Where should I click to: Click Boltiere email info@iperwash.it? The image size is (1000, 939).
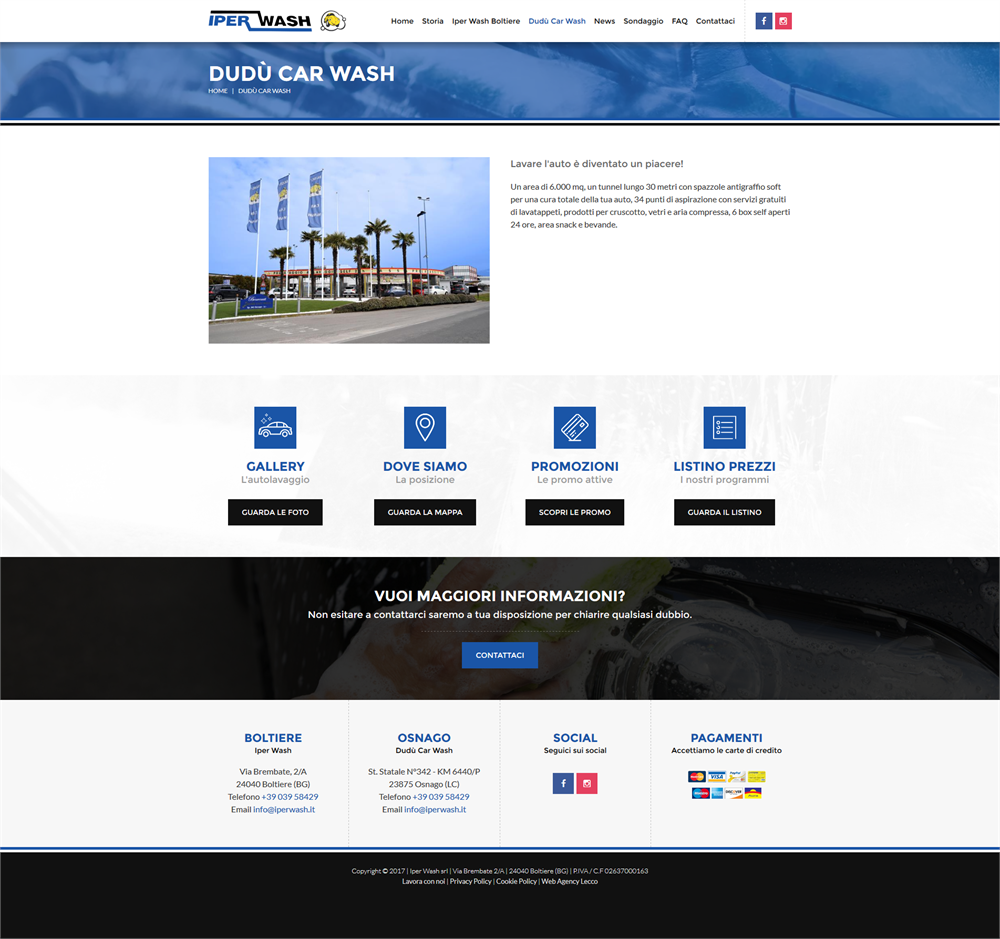(x=284, y=810)
